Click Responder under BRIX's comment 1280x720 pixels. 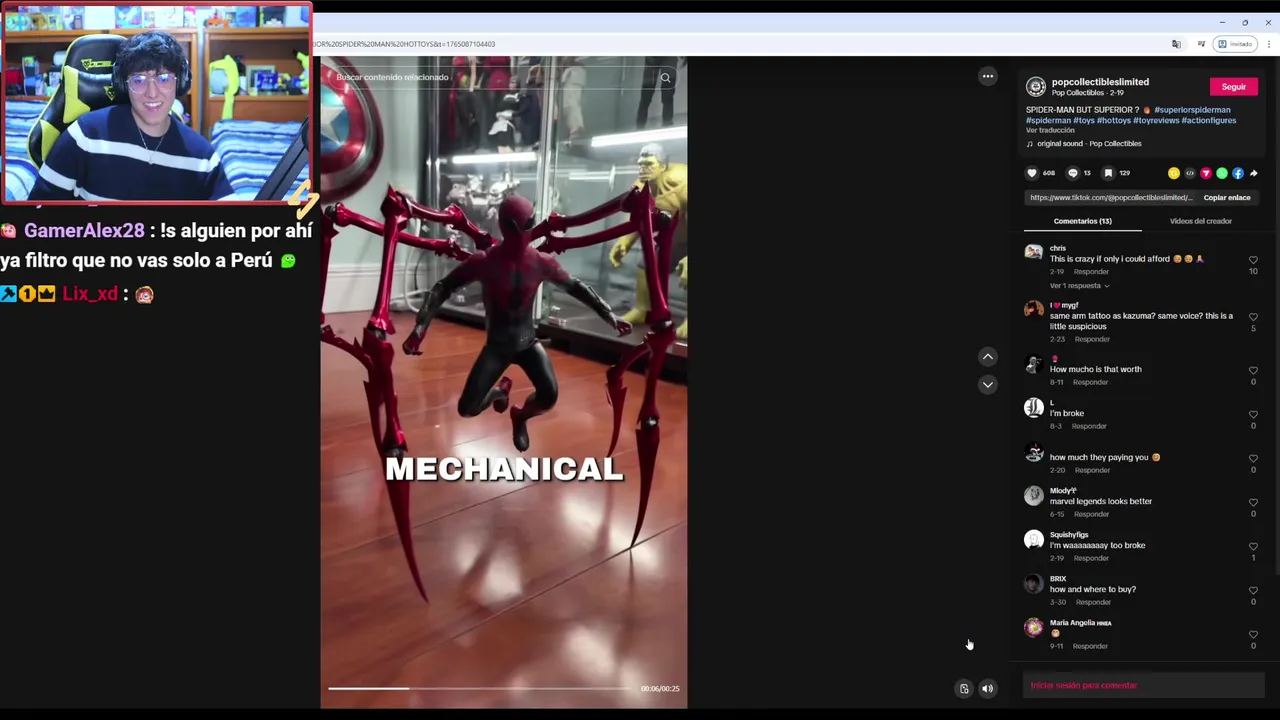1093,602
